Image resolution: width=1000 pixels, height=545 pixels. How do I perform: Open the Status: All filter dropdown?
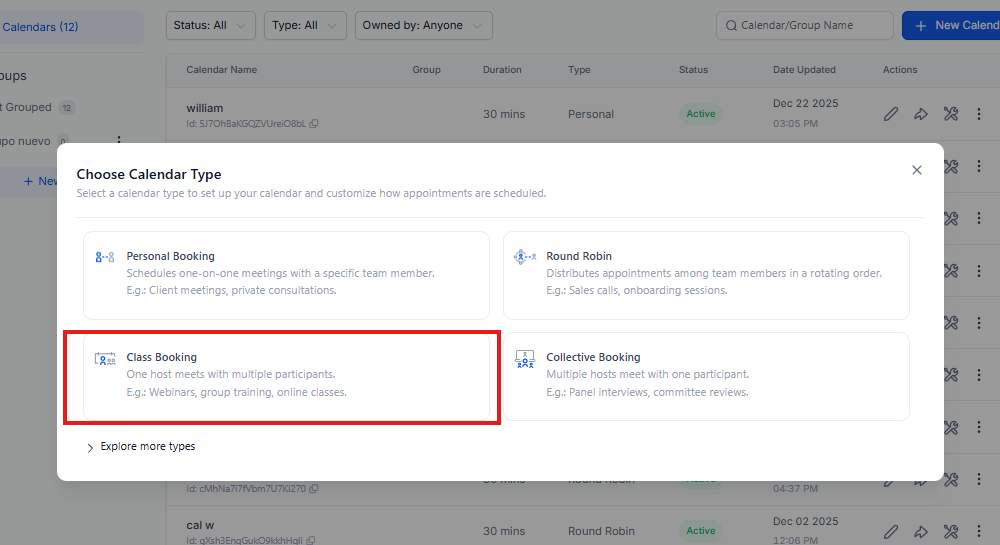pos(210,26)
